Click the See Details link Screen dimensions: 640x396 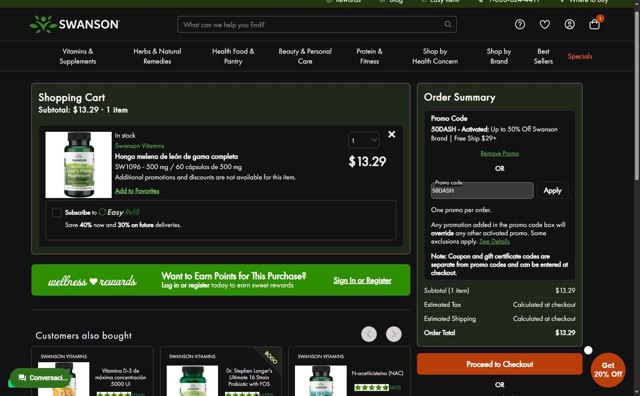pyautogui.click(x=494, y=241)
